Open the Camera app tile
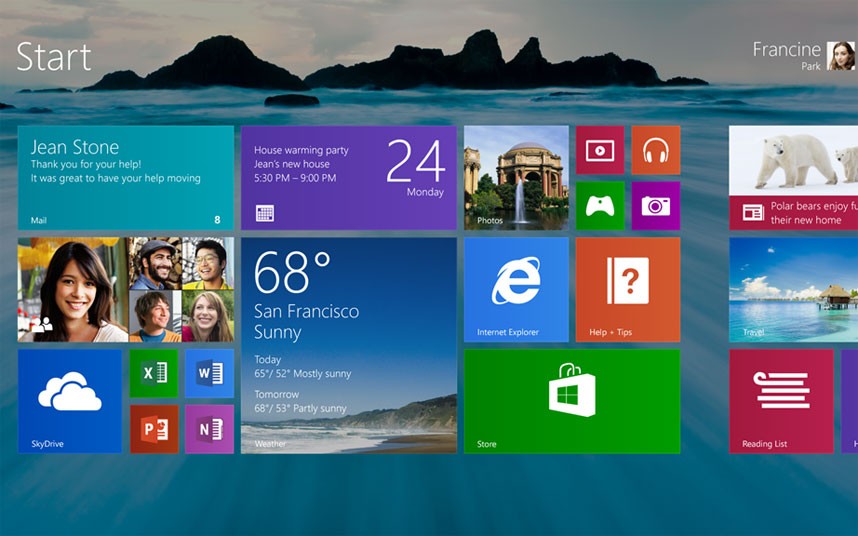This screenshot has width=858, height=536. (655, 206)
